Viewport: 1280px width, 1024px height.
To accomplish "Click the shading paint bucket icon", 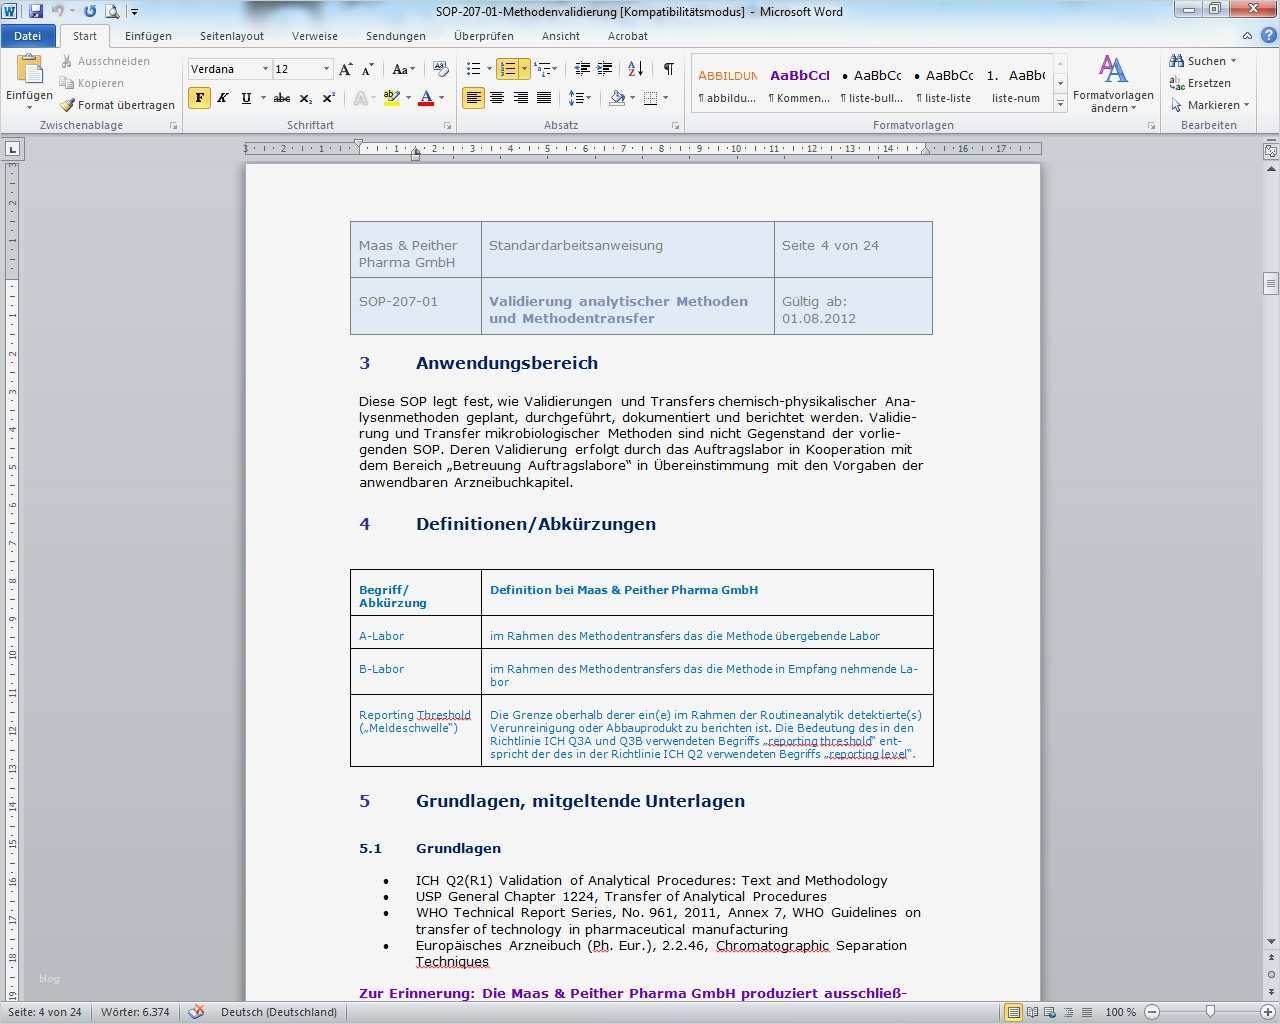I will 616,98.
